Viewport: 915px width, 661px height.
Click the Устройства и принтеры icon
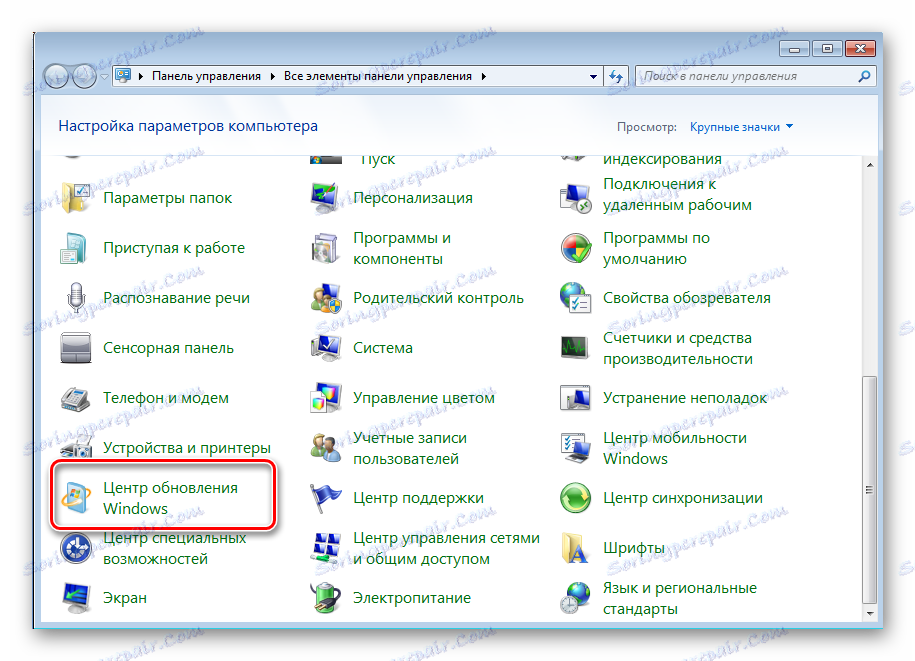pyautogui.click(x=76, y=448)
